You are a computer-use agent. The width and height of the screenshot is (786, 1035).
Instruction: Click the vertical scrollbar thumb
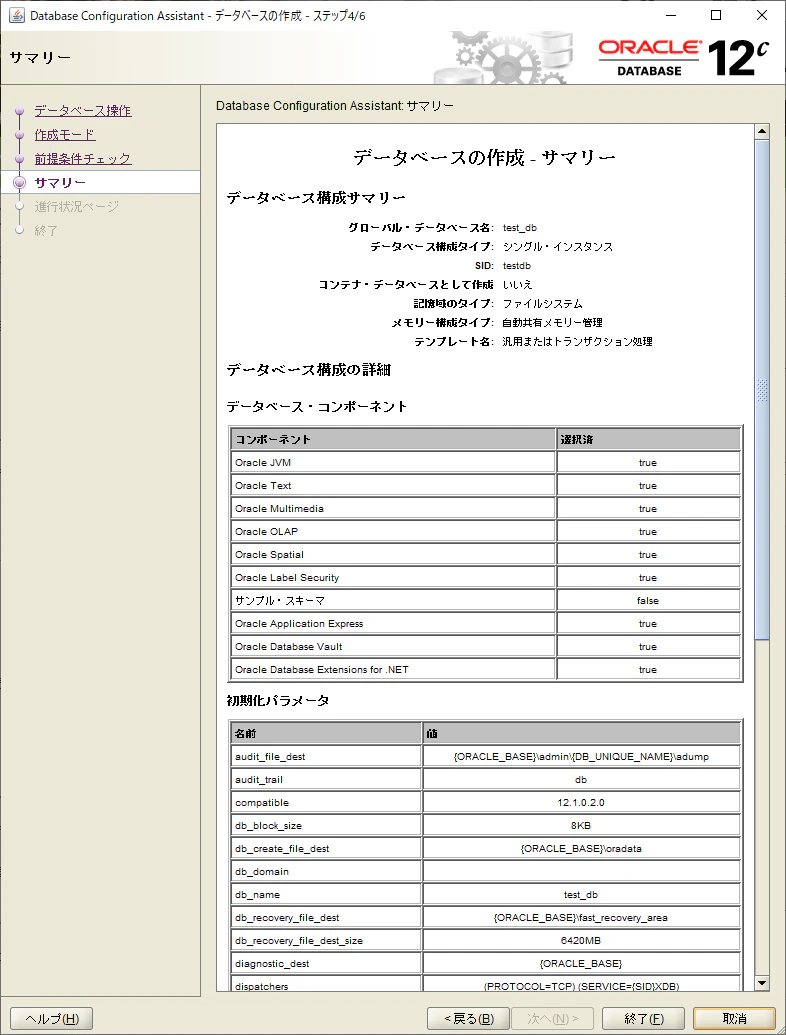[762, 389]
